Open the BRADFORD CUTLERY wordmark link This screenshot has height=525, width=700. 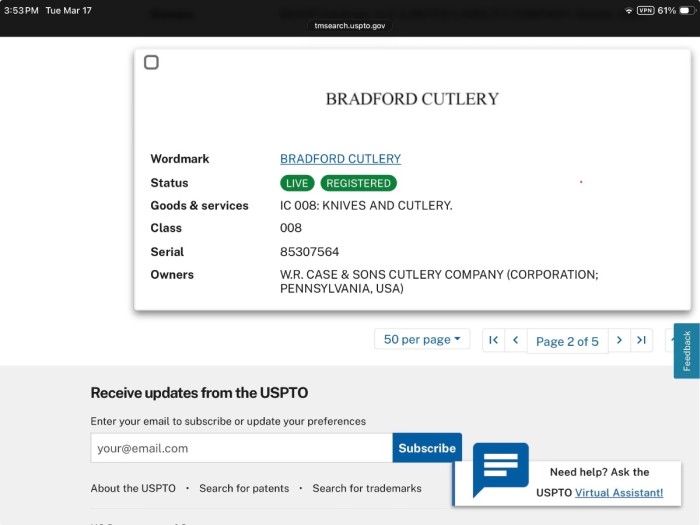click(x=340, y=159)
